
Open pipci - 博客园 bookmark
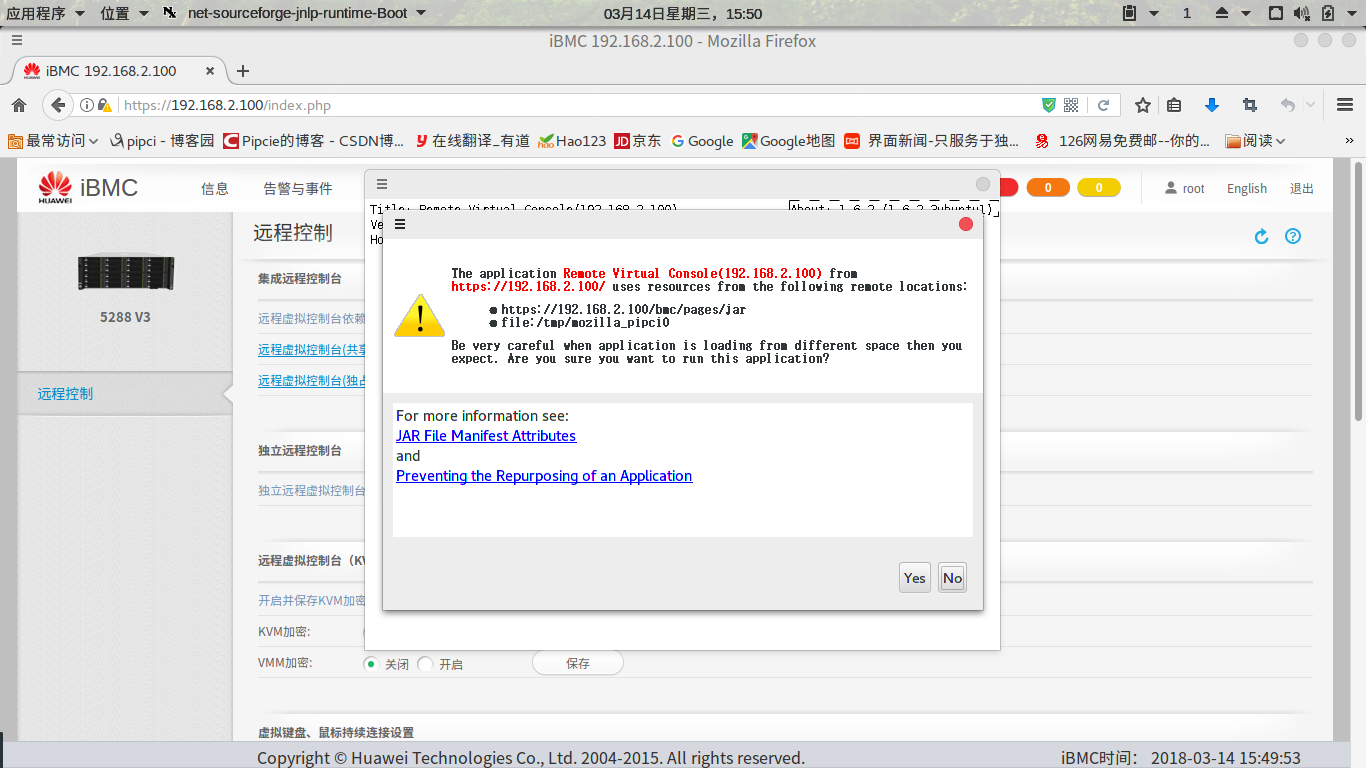[162, 141]
